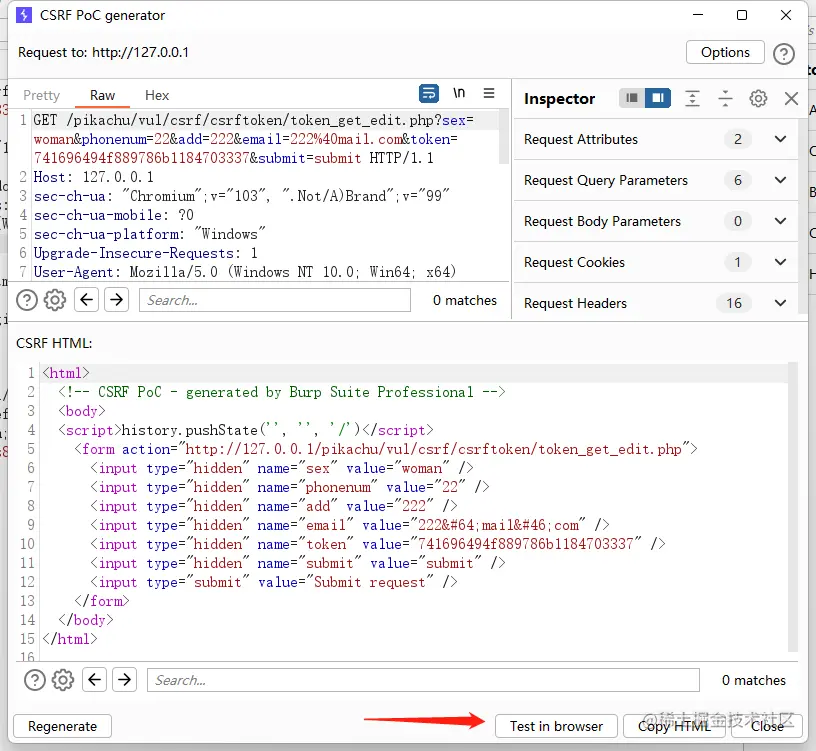The width and height of the screenshot is (816, 751).
Task: Click the form action URL line in HTML
Action: pos(386,449)
